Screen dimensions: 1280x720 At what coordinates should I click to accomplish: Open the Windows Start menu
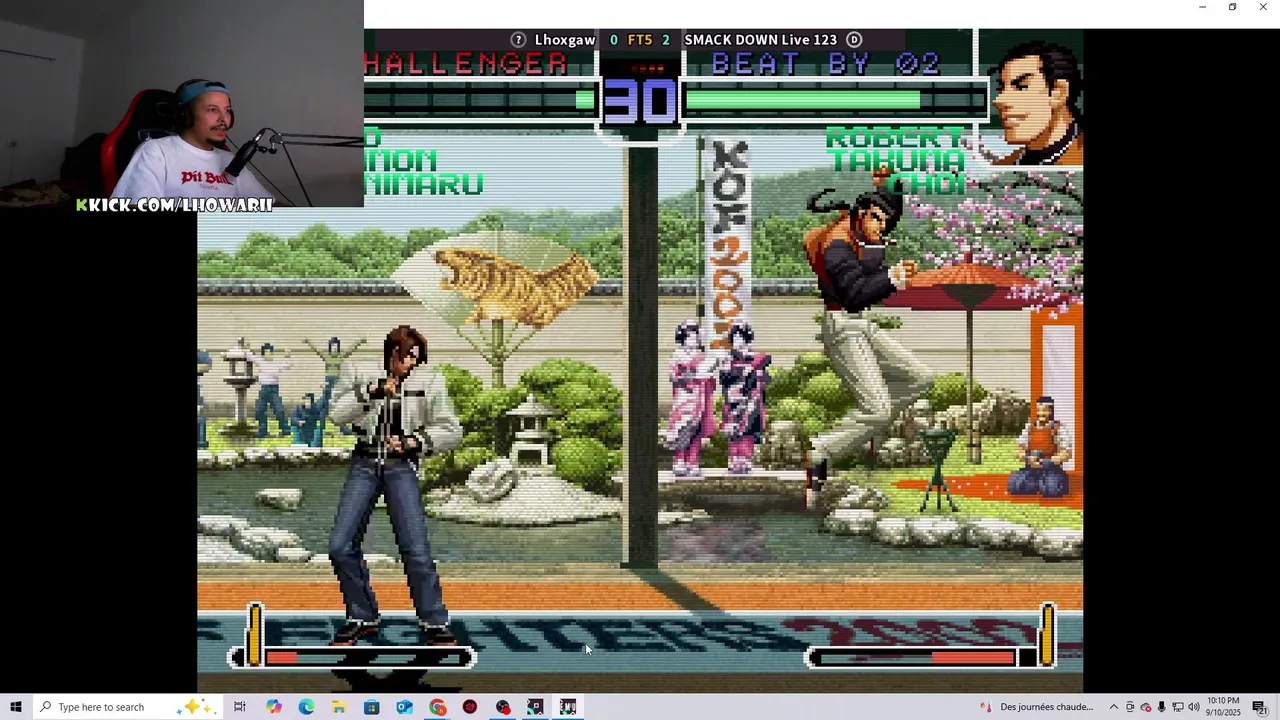coord(16,707)
